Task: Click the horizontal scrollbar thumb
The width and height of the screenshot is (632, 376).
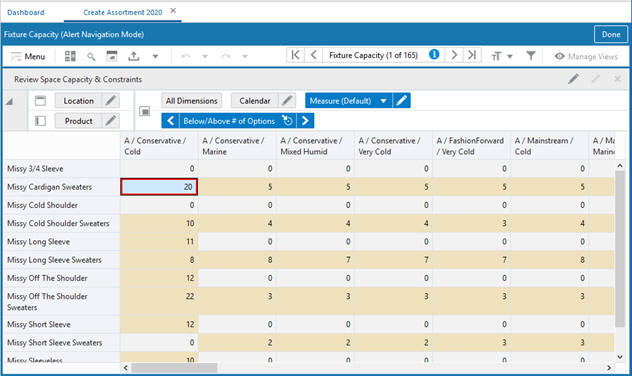Action: click(174, 368)
